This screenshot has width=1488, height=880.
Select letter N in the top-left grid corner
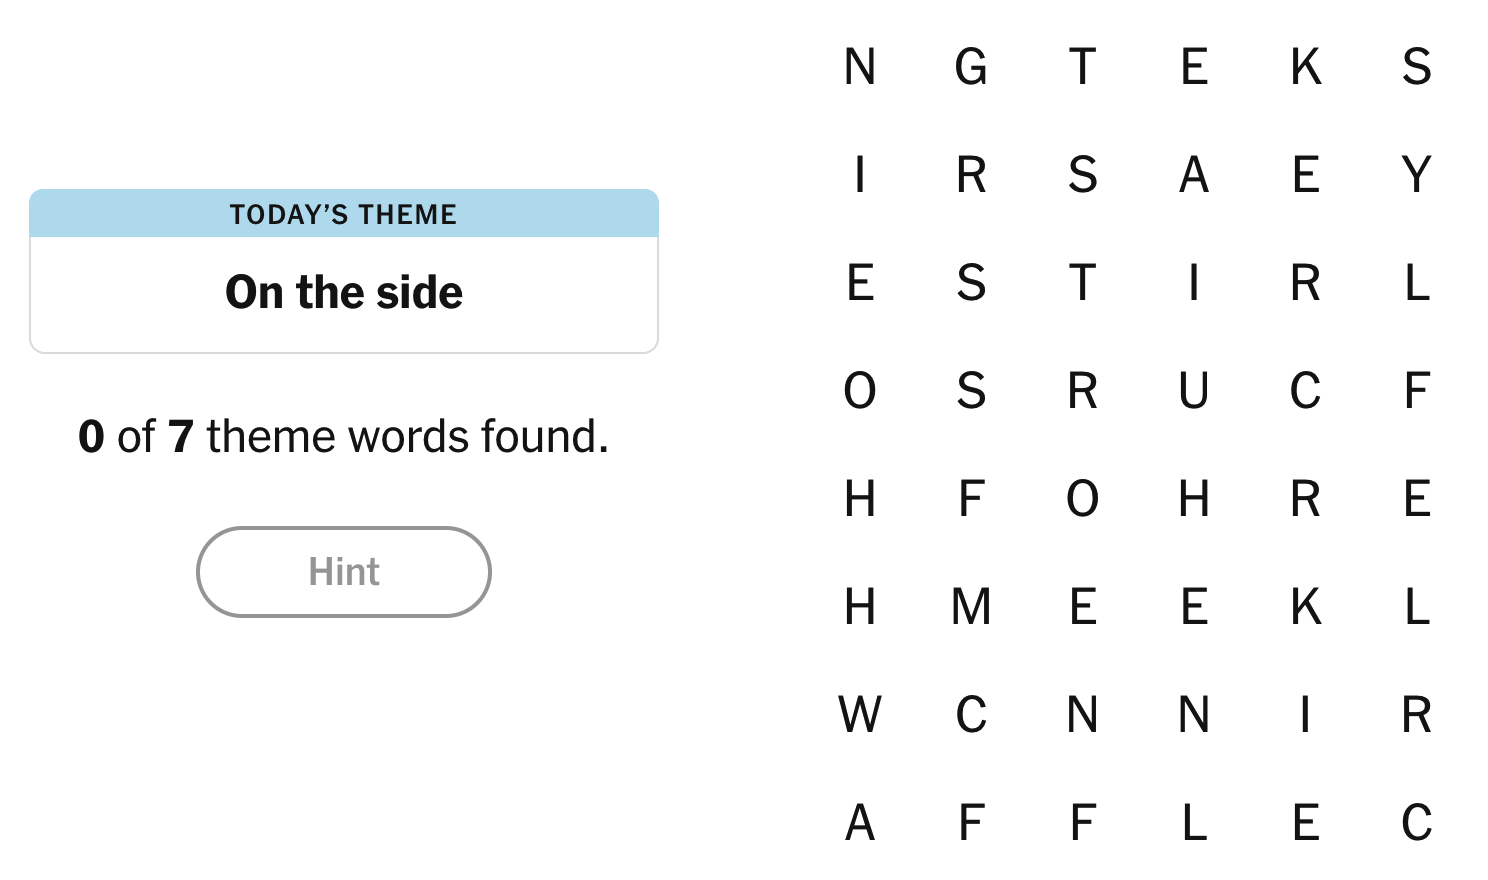860,67
